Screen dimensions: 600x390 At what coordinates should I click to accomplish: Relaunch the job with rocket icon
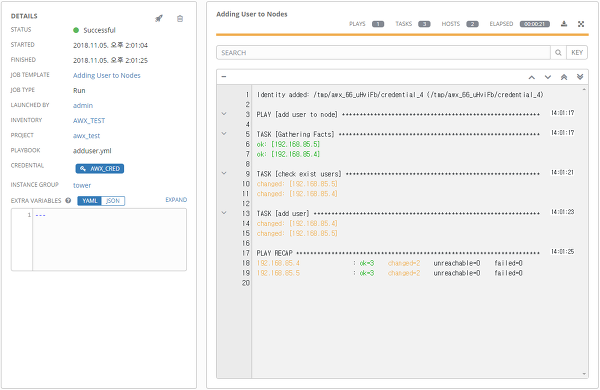tap(159, 18)
